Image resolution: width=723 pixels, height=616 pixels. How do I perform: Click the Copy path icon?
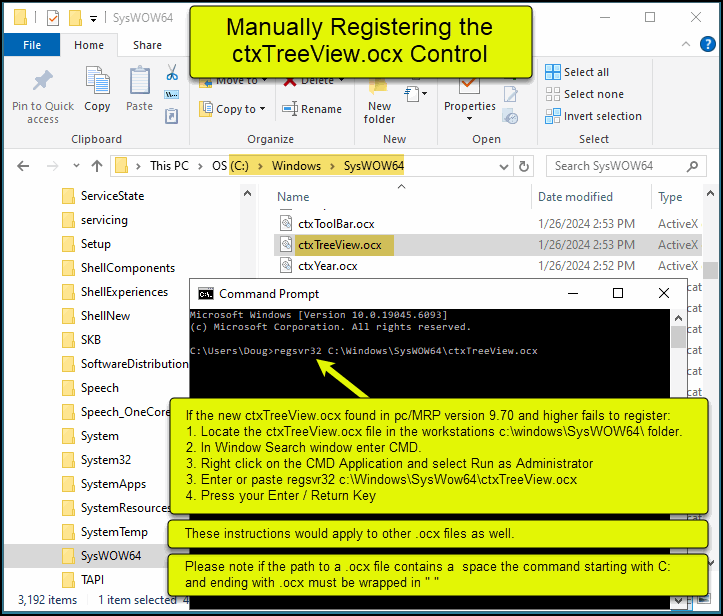(x=172, y=95)
